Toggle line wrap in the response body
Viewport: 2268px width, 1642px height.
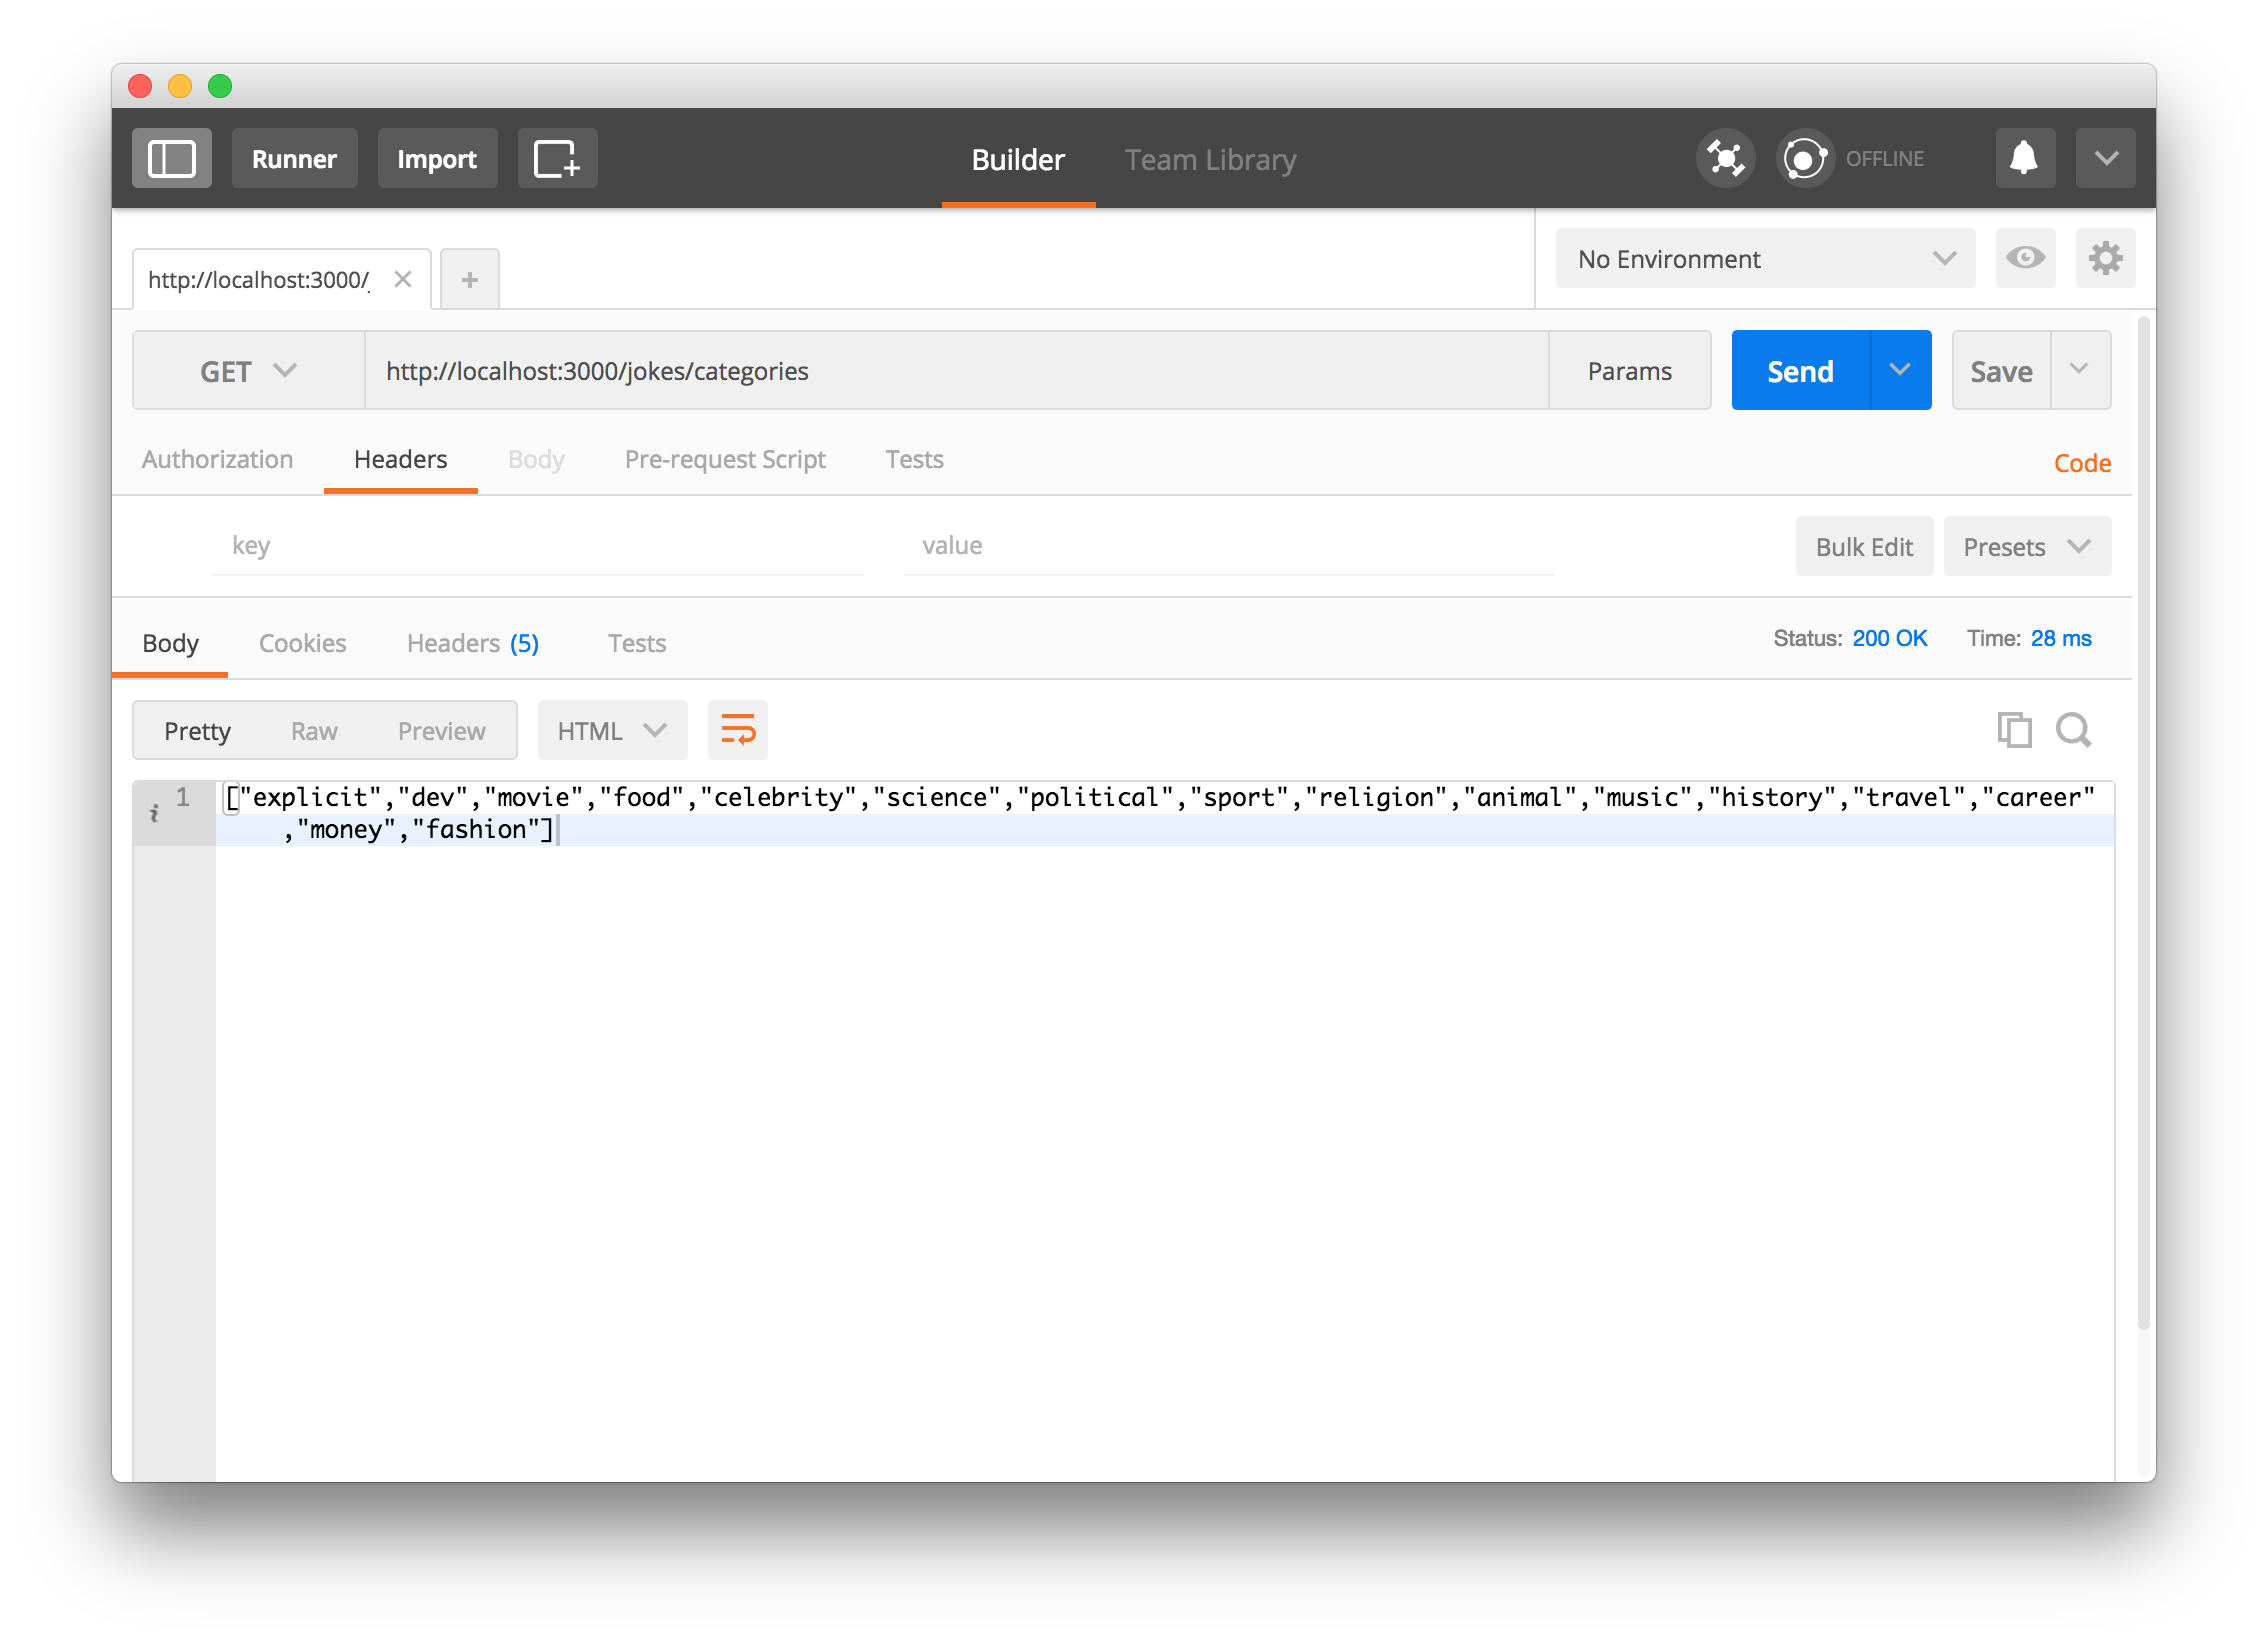738,730
